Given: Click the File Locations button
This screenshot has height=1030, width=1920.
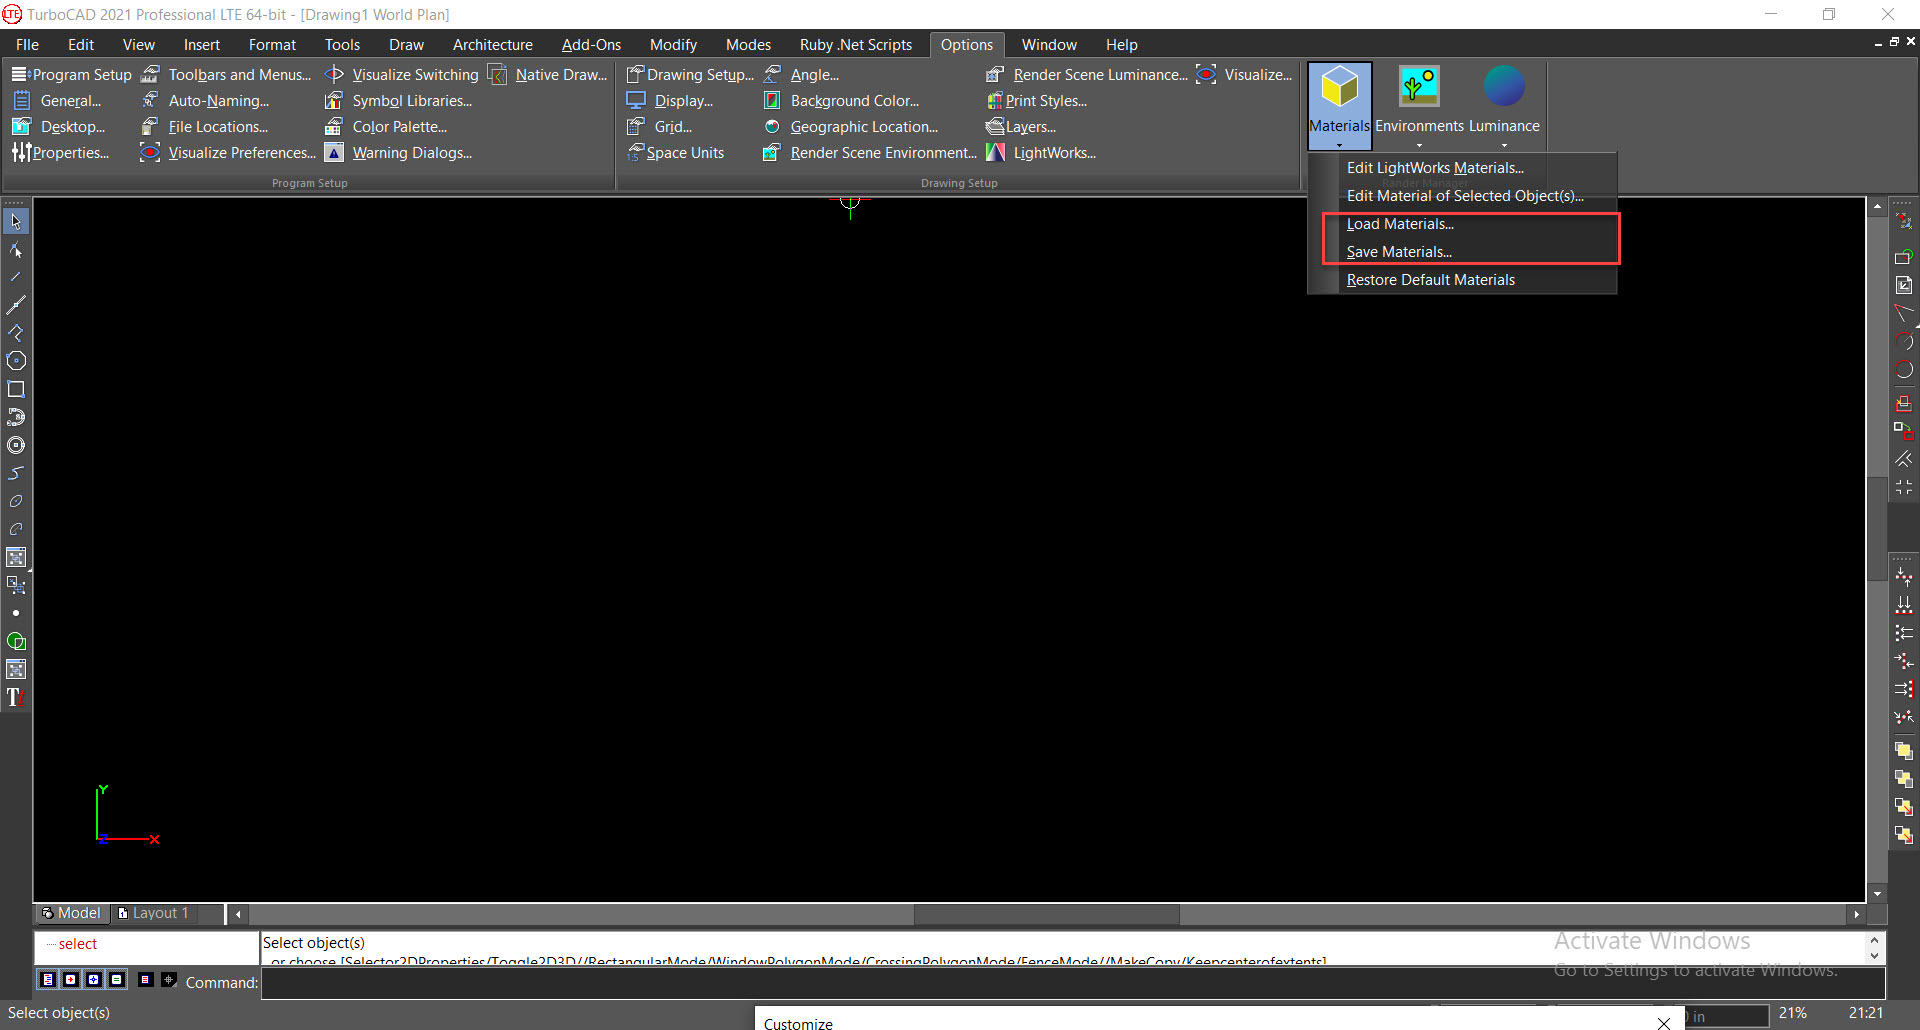Looking at the screenshot, I should click(x=205, y=127).
